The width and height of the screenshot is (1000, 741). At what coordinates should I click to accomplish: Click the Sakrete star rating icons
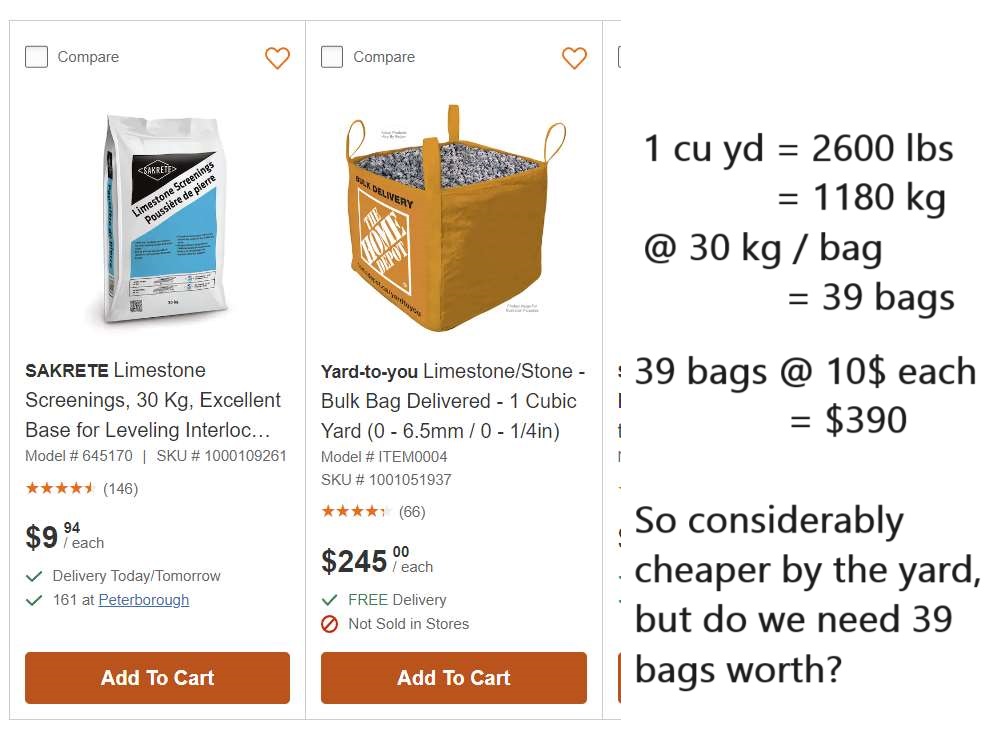point(60,489)
